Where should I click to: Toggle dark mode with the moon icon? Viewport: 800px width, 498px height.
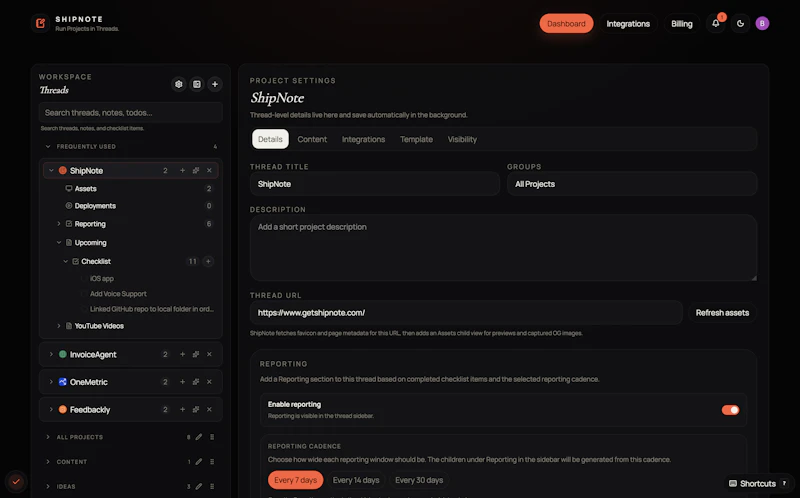pyautogui.click(x=740, y=23)
